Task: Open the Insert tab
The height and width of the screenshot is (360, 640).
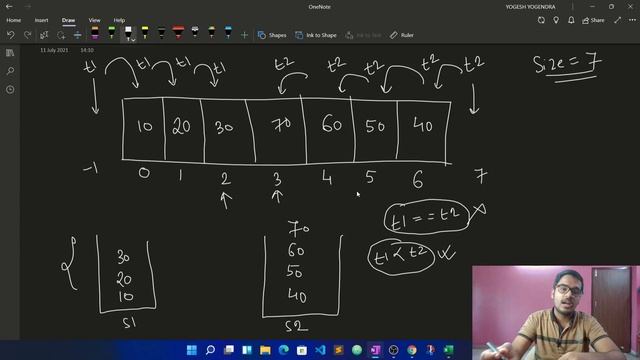Action: click(41, 20)
